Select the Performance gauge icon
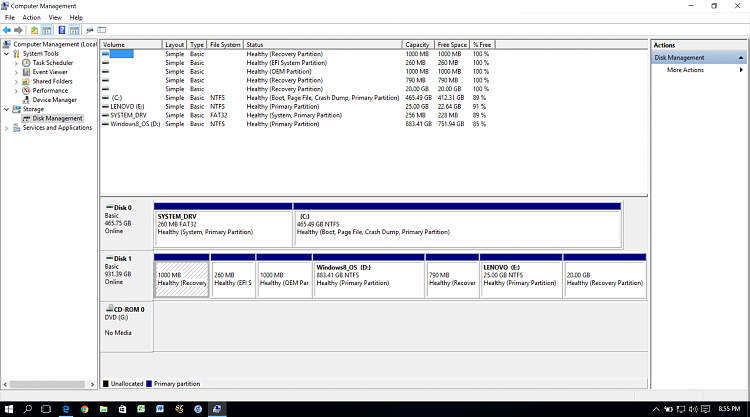This screenshot has height=417, width=750. point(26,90)
